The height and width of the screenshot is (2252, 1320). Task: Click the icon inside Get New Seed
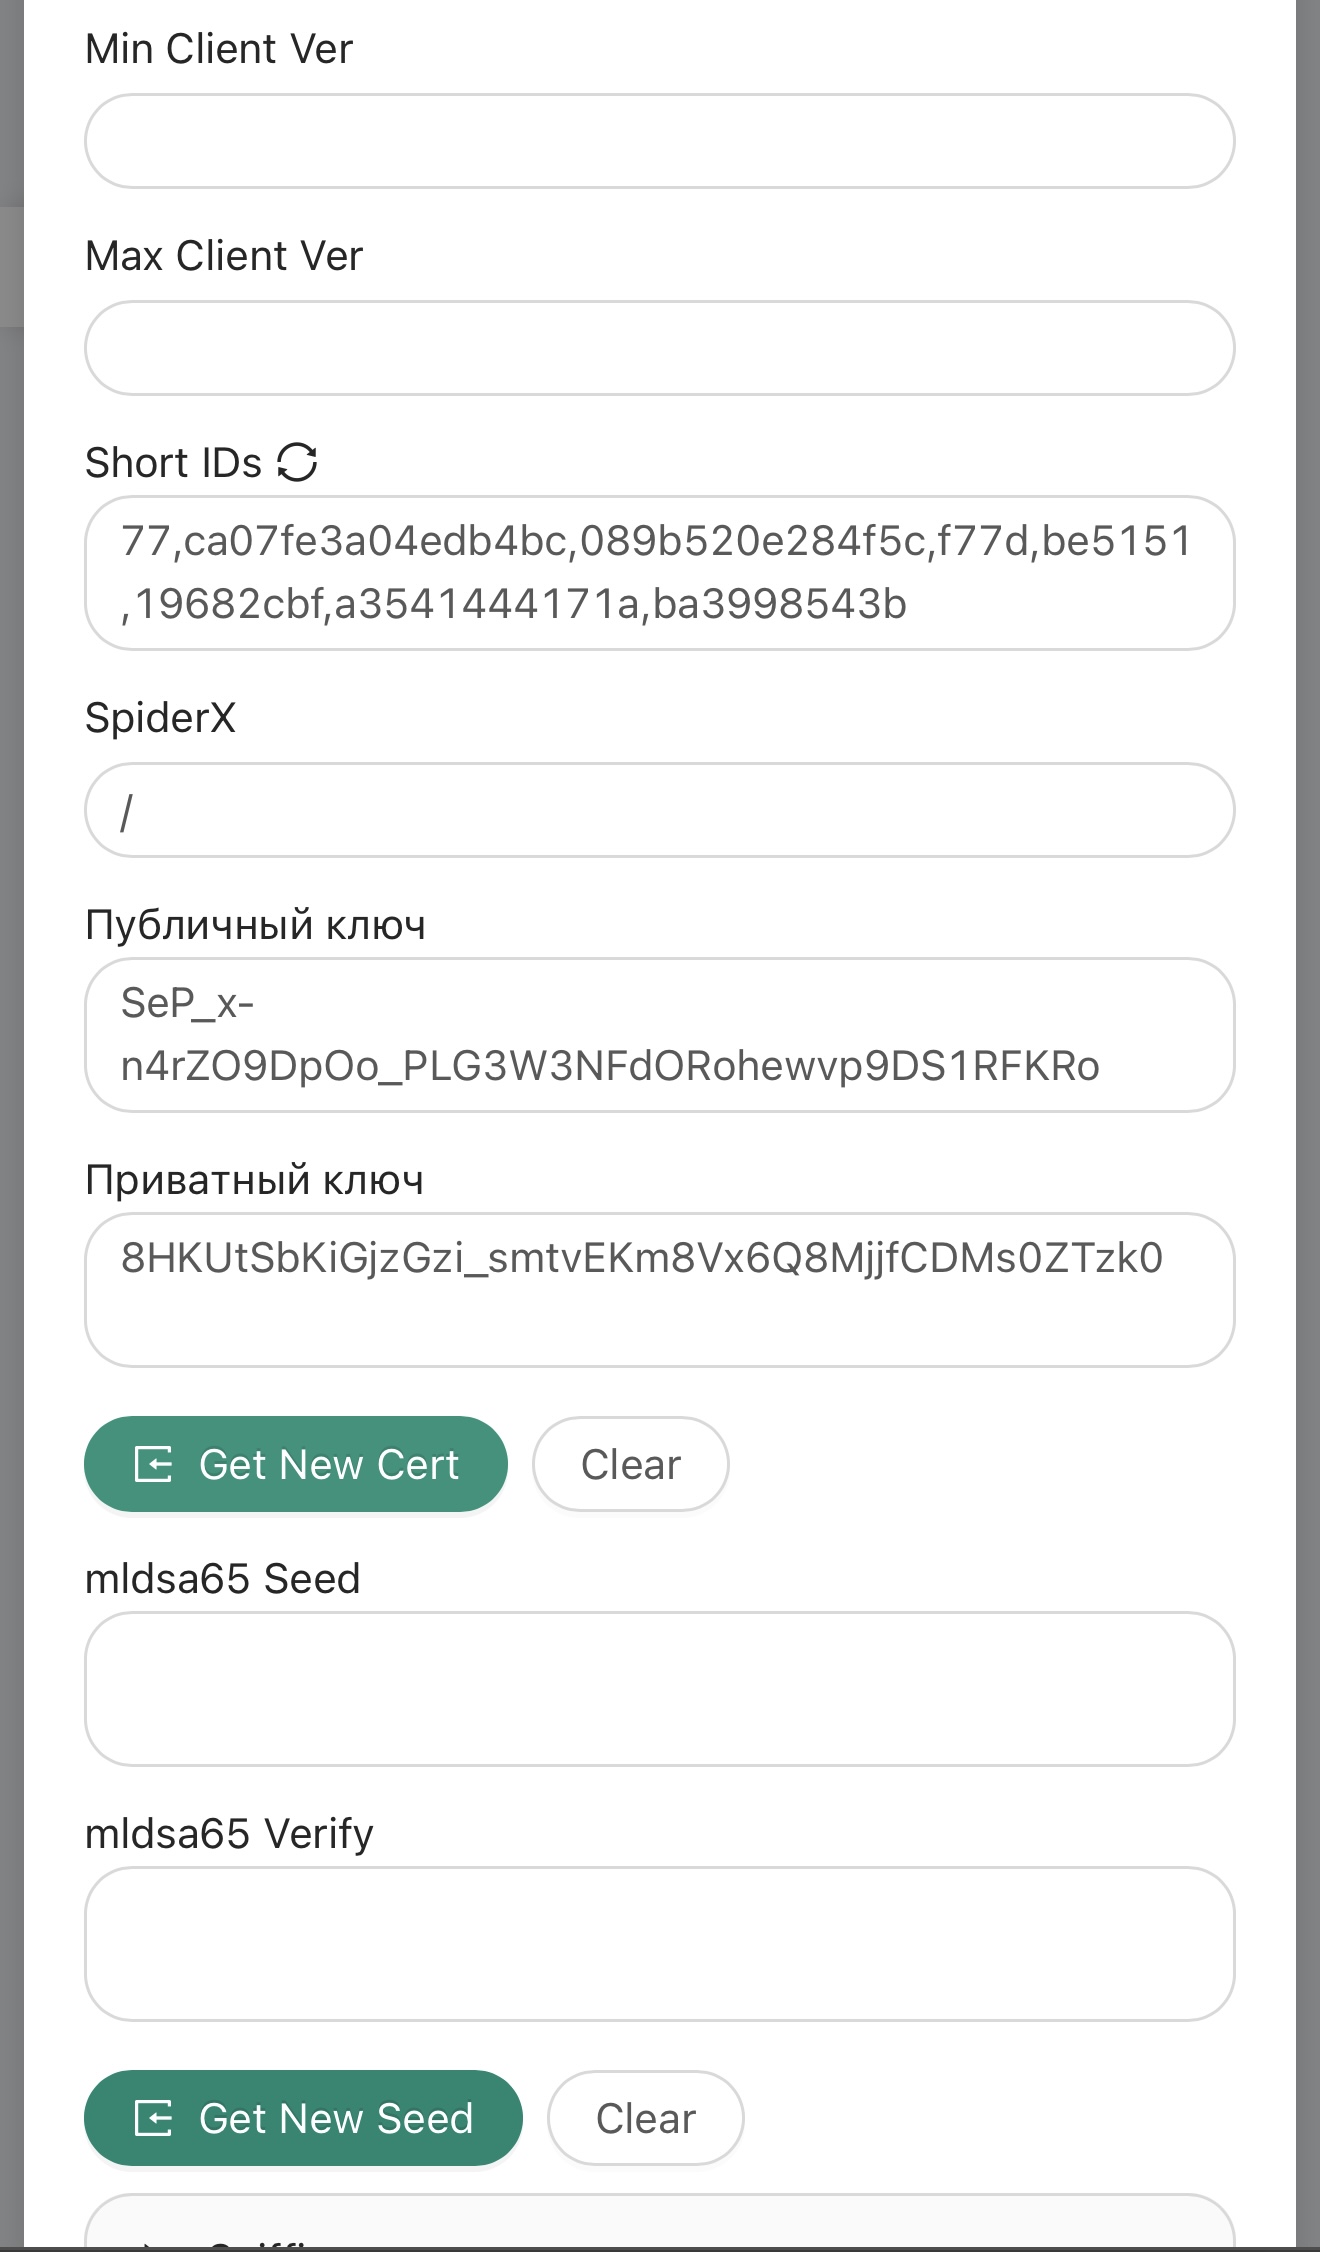pyautogui.click(x=154, y=2118)
